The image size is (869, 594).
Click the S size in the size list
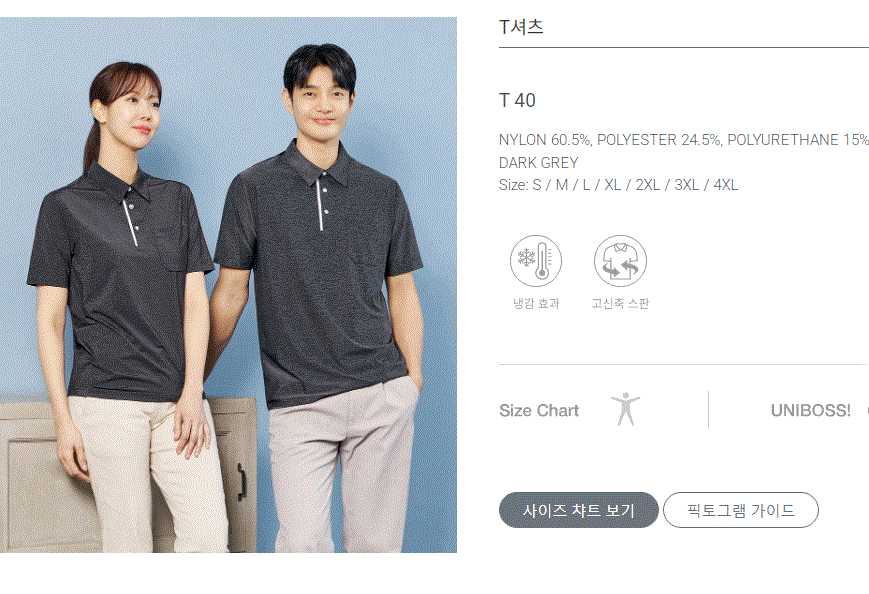[x=537, y=185]
